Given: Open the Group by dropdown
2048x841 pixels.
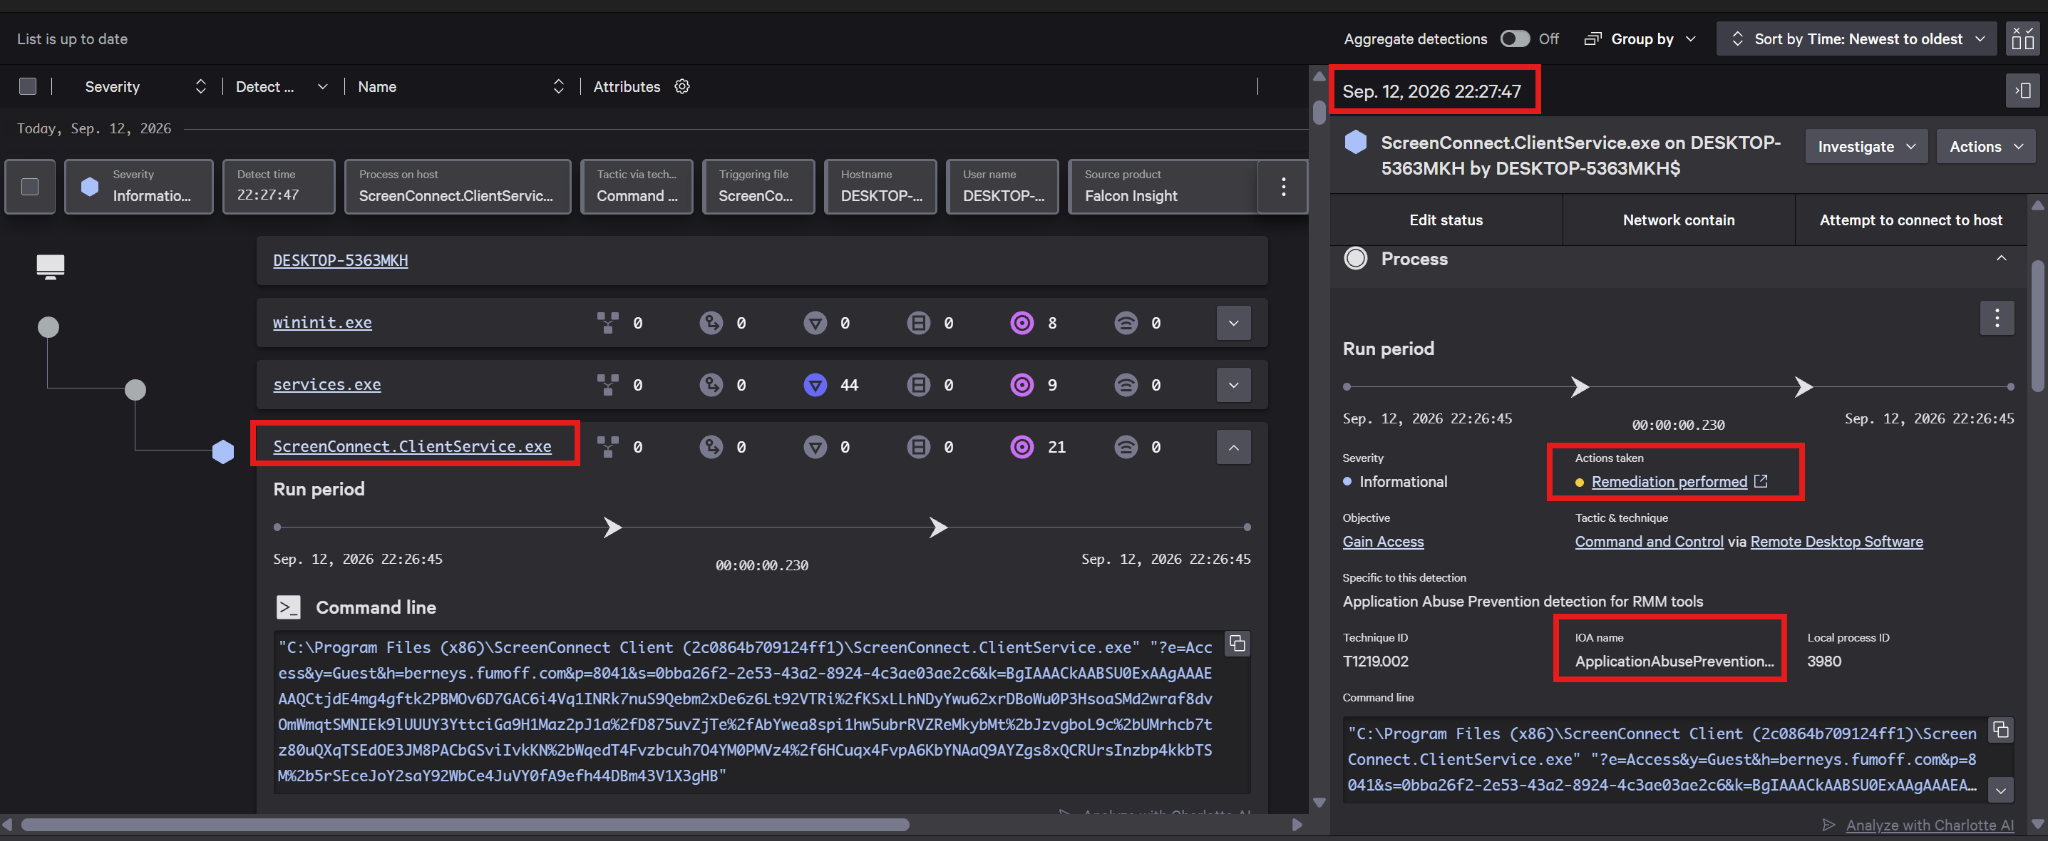Looking at the screenshot, I should [x=1641, y=39].
